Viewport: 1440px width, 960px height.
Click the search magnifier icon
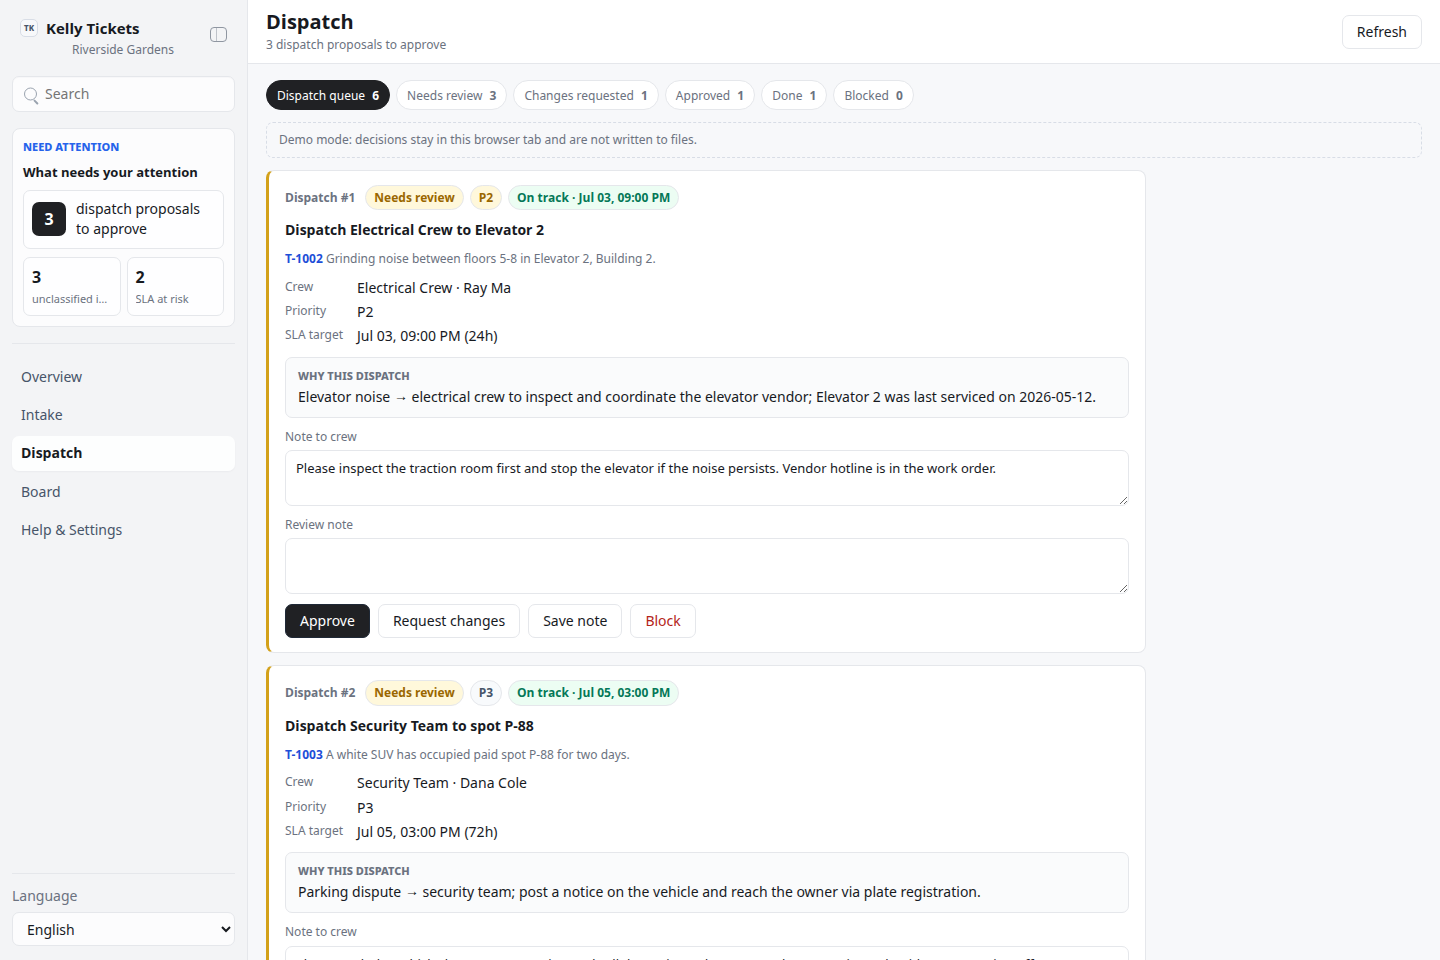(31, 95)
